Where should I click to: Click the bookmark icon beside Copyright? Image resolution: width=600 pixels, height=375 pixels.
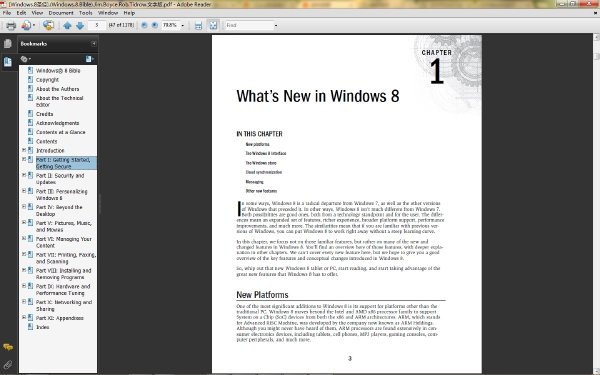(30, 80)
